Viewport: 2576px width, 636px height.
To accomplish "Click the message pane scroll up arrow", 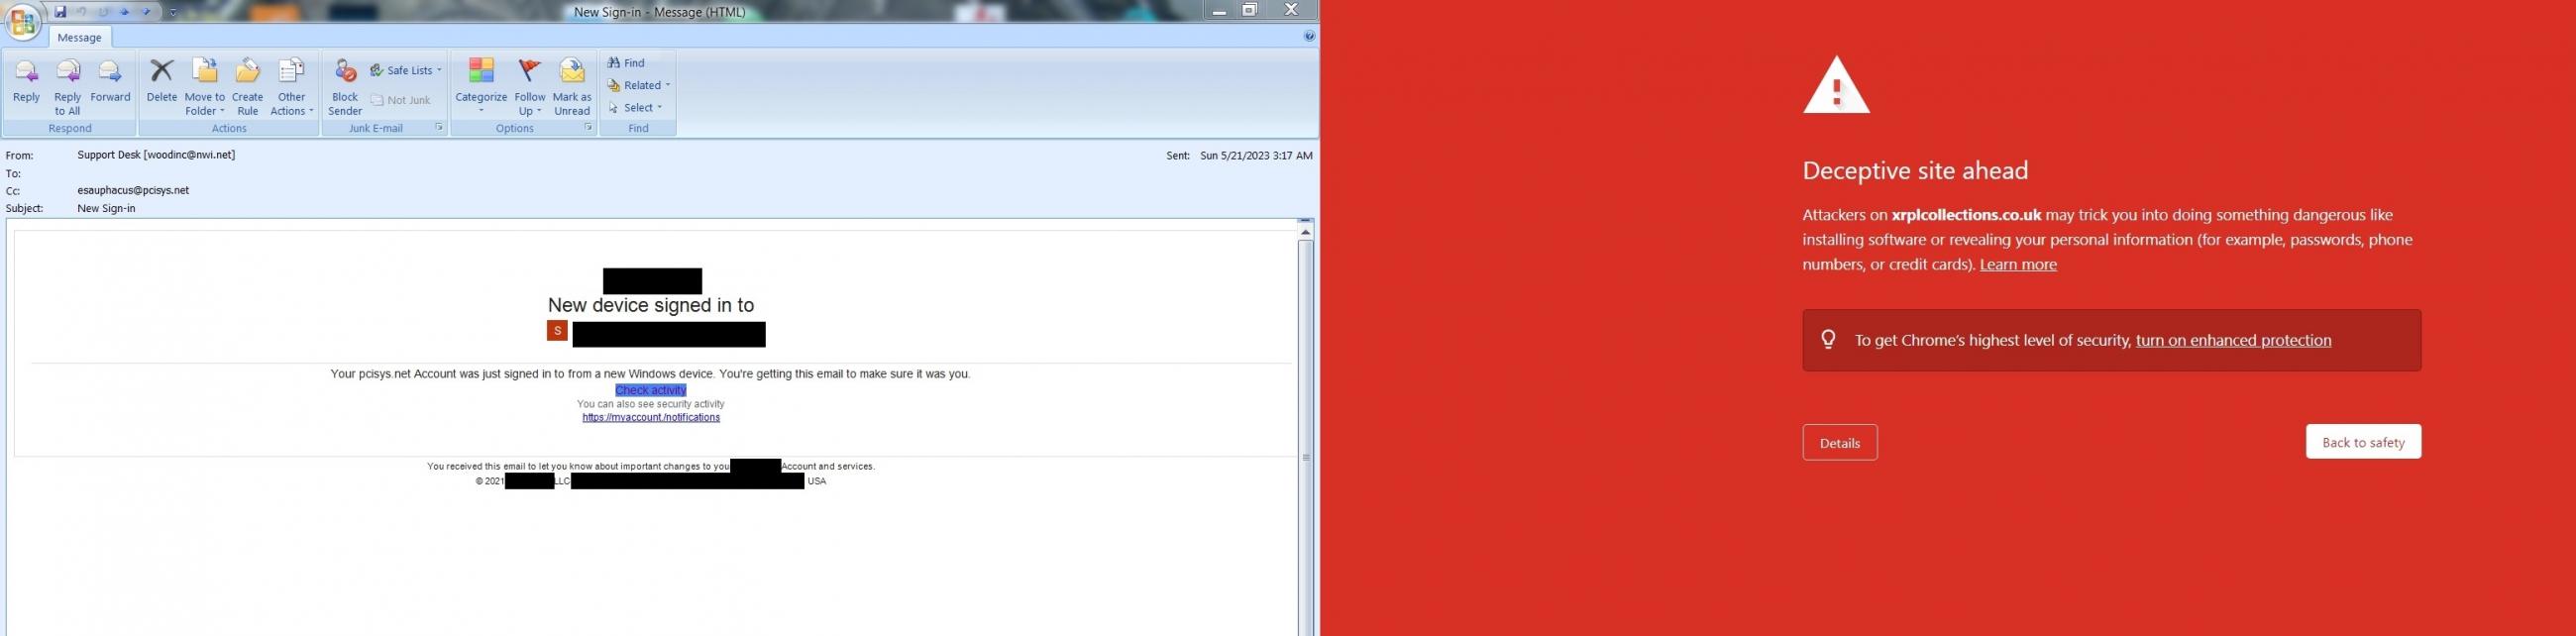I will (1305, 232).
